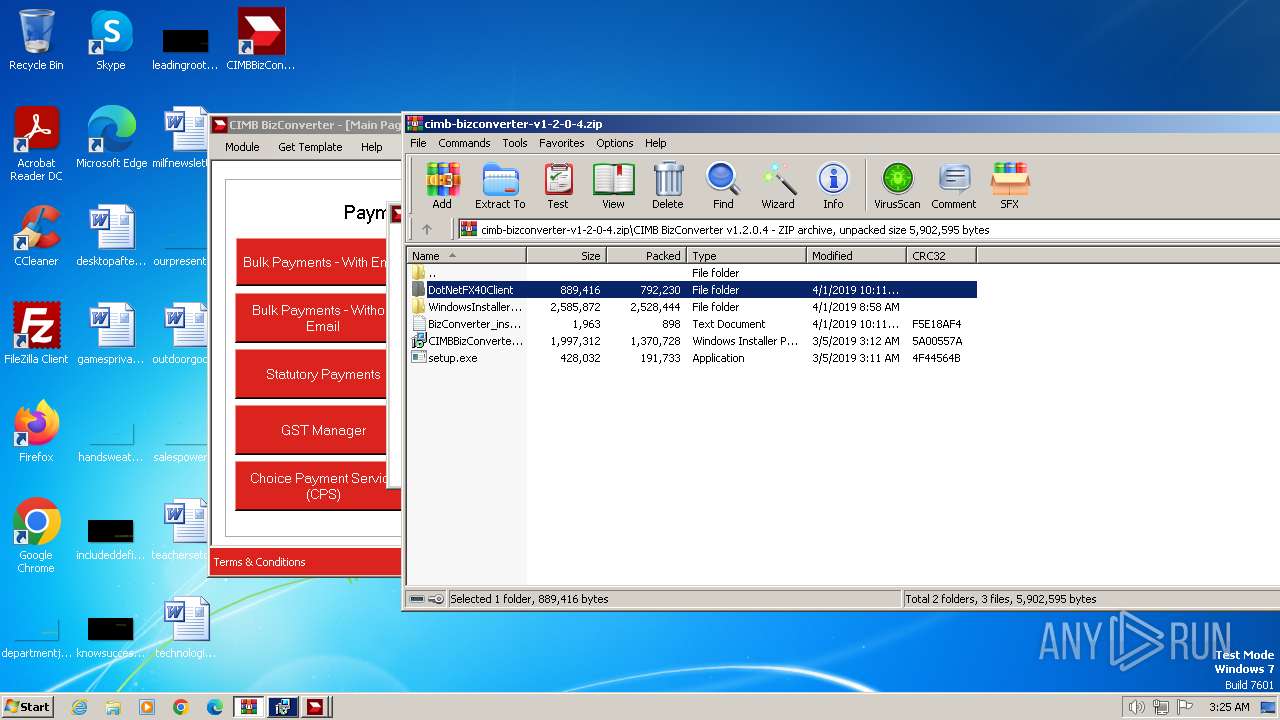Open WinRAR Help menu
Screen dimensions: 1280x720
[656, 143]
